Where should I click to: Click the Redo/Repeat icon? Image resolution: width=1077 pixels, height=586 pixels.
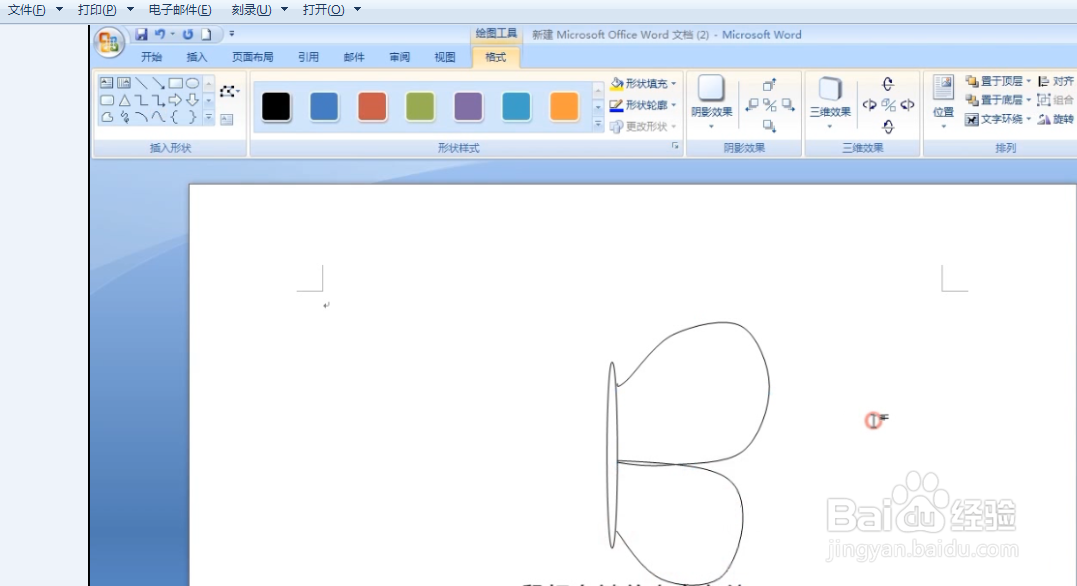(188, 34)
